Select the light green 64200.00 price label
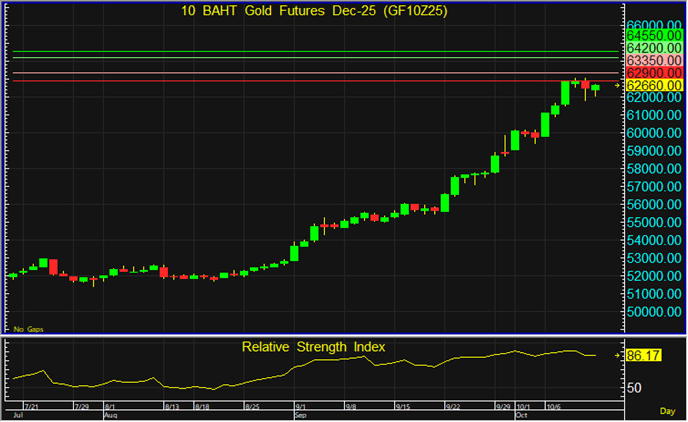Viewport: 688px width, 422px height. coord(654,48)
